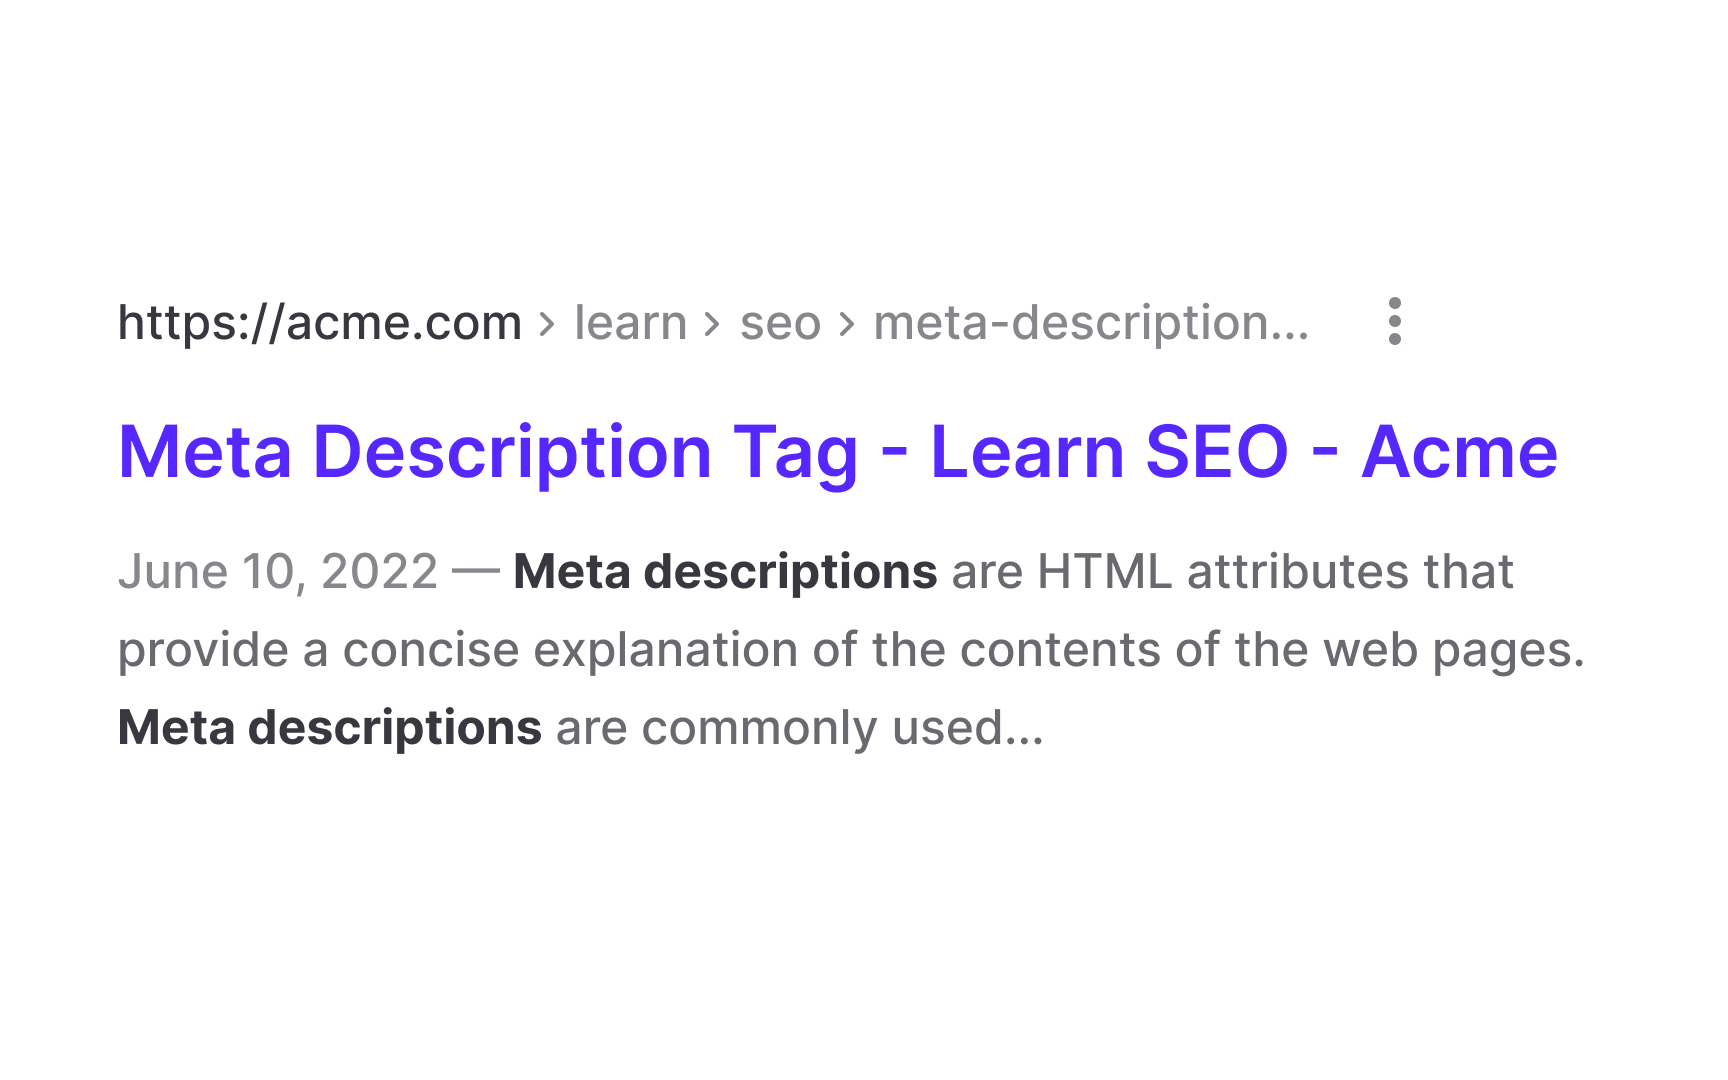Click the chevron before meta-description breadcrumb
Image resolution: width=1728 pixels, height=1080 pixels.
coord(847,323)
